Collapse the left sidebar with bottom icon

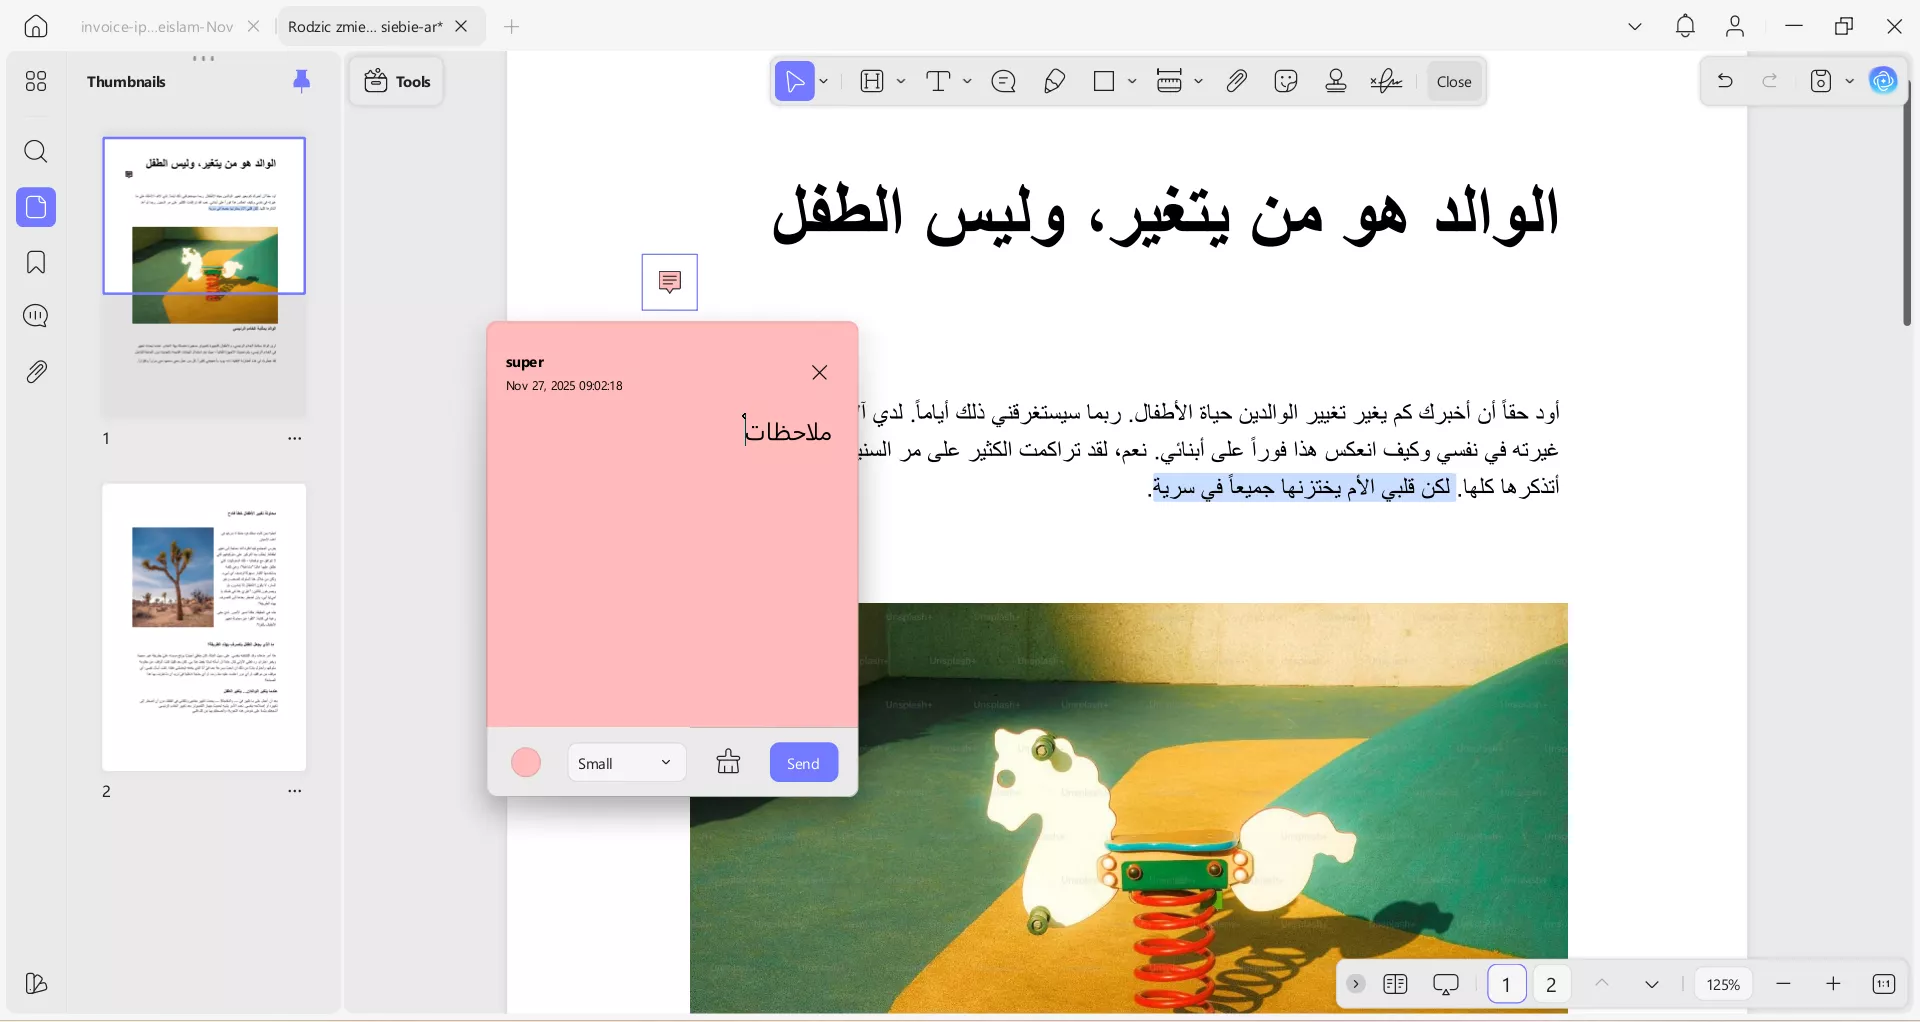pyautogui.click(x=36, y=984)
